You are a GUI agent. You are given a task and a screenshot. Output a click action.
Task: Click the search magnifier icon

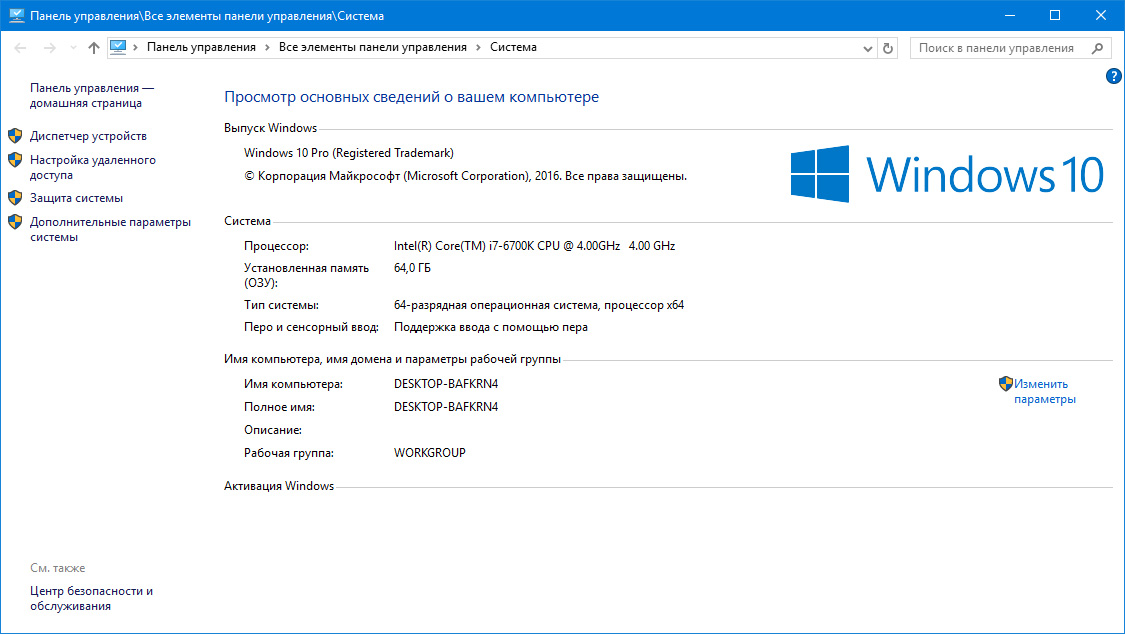(1097, 48)
